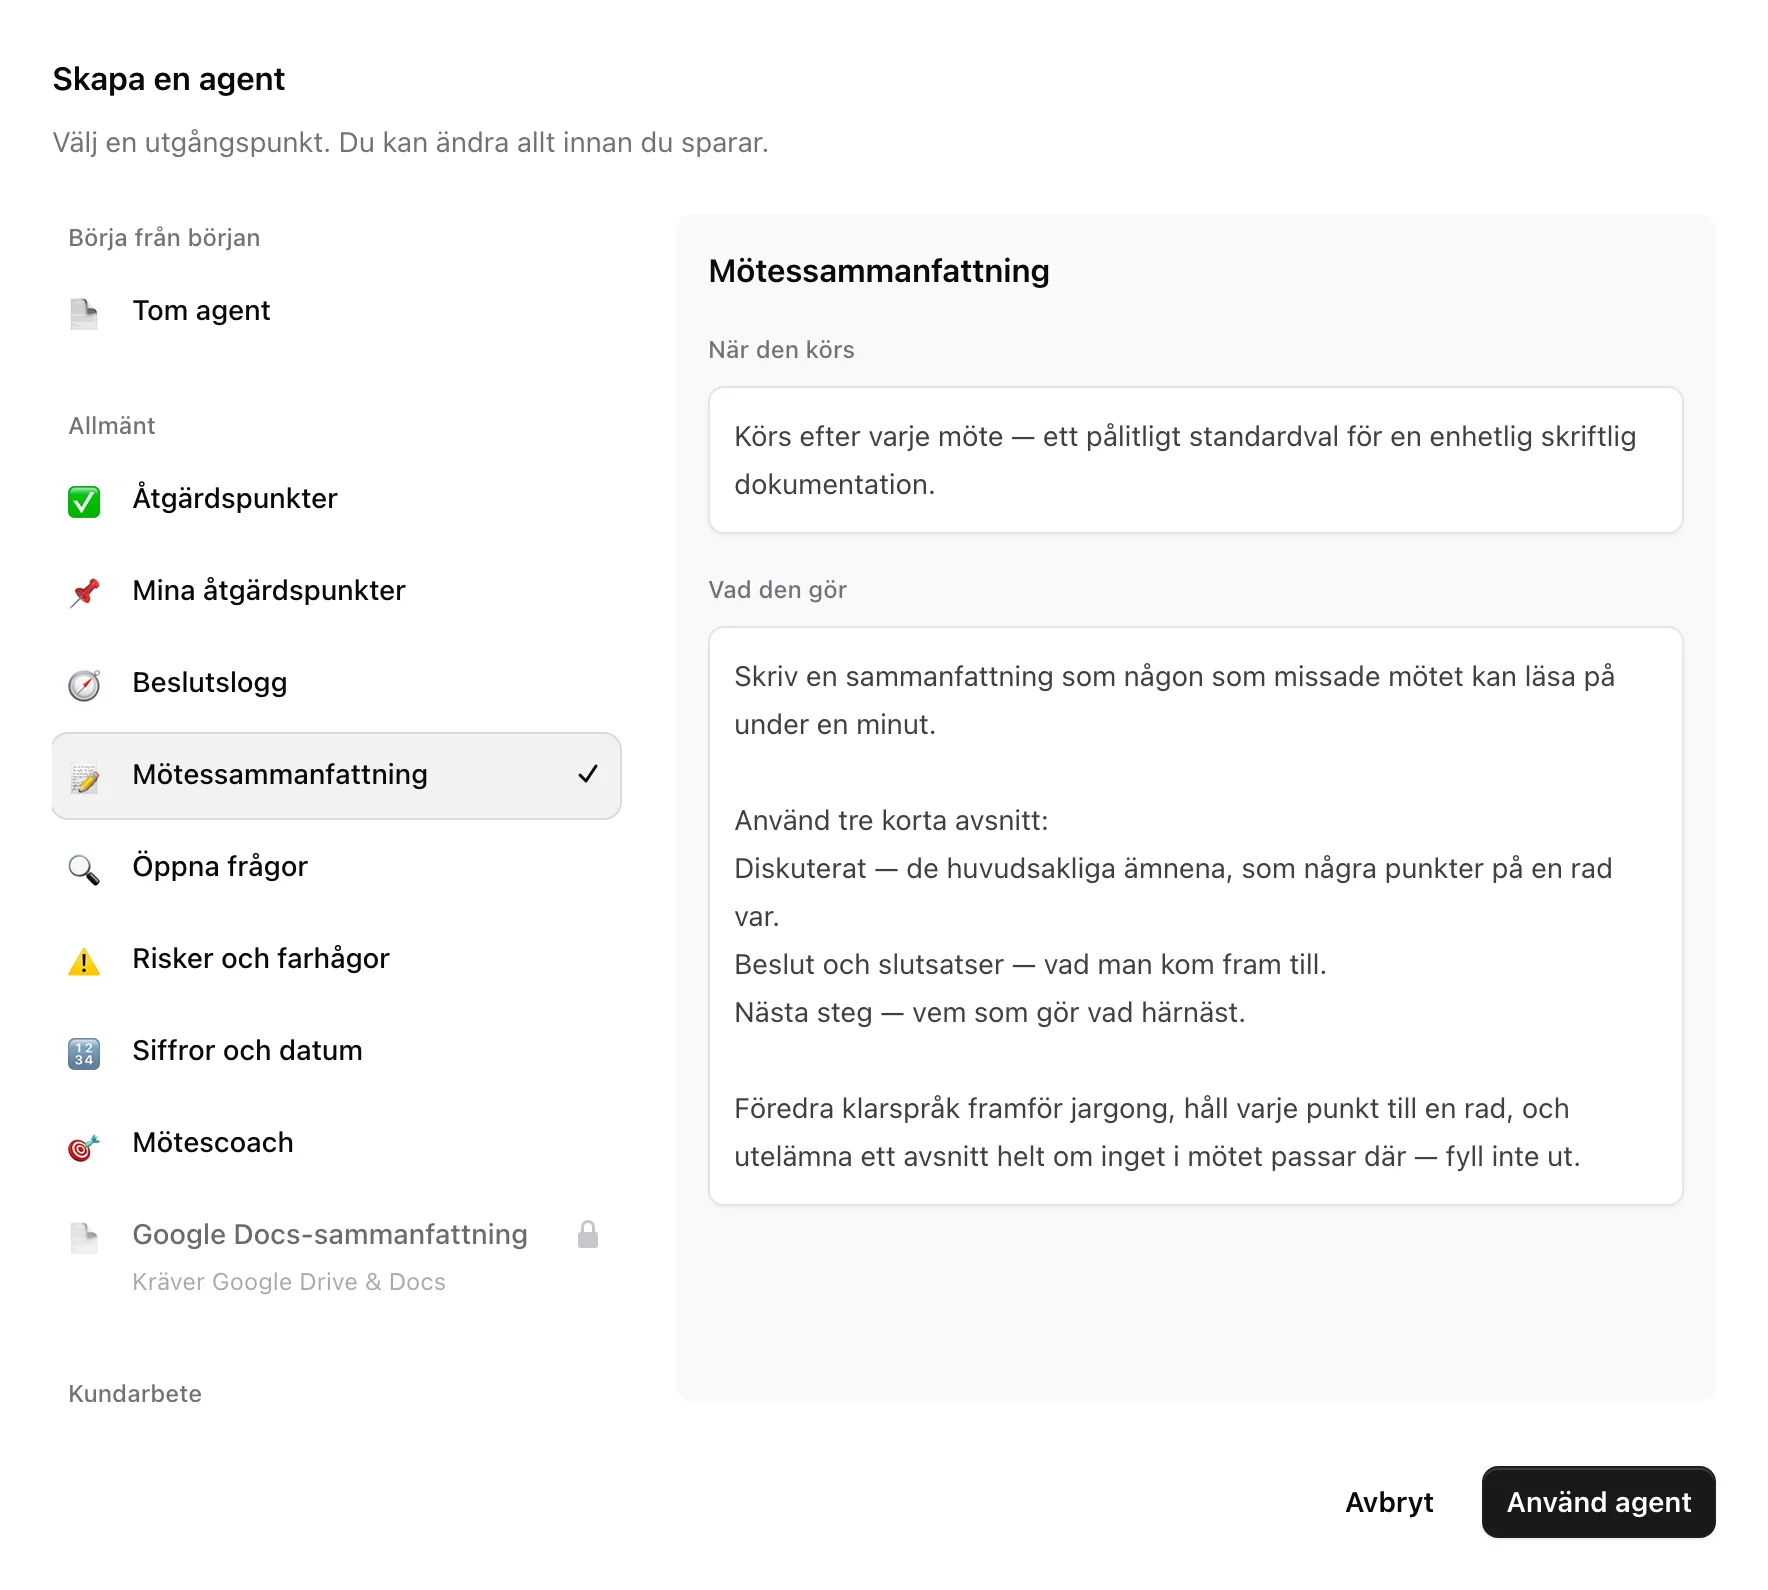
Task: Click the lock icon on Google Docs-sammanfattning
Action: (x=588, y=1234)
